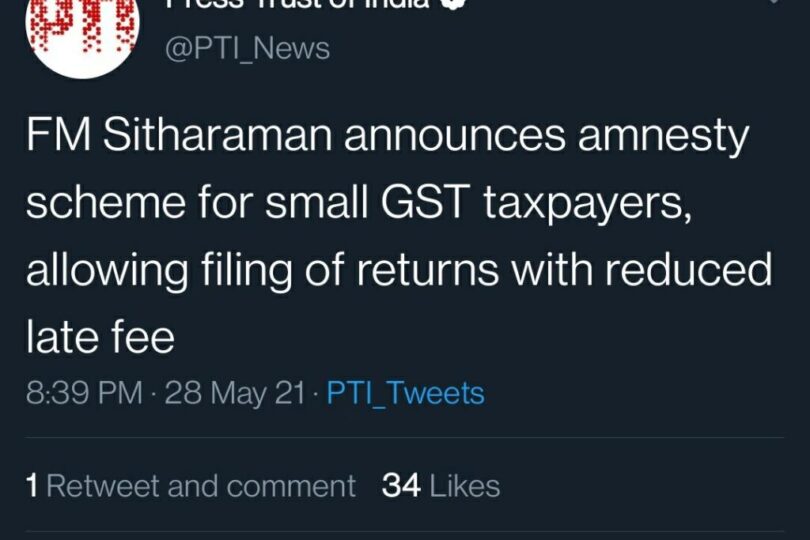View the Retweet and comment list
The width and height of the screenshot is (810, 540).
click(x=201, y=486)
